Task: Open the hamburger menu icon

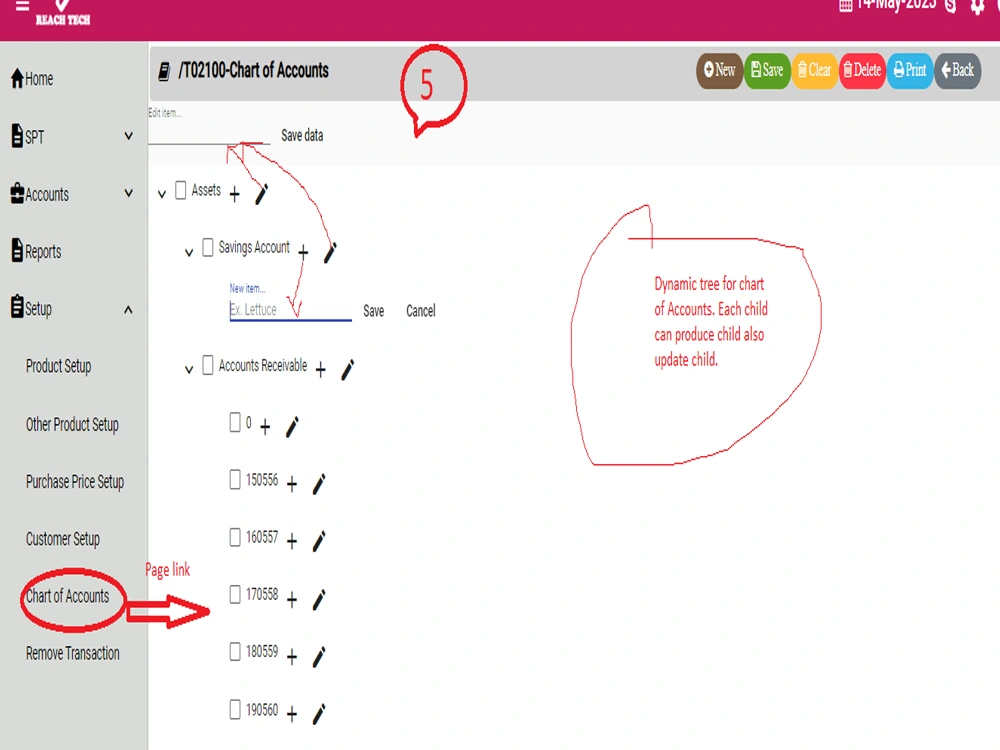Action: (22, 6)
